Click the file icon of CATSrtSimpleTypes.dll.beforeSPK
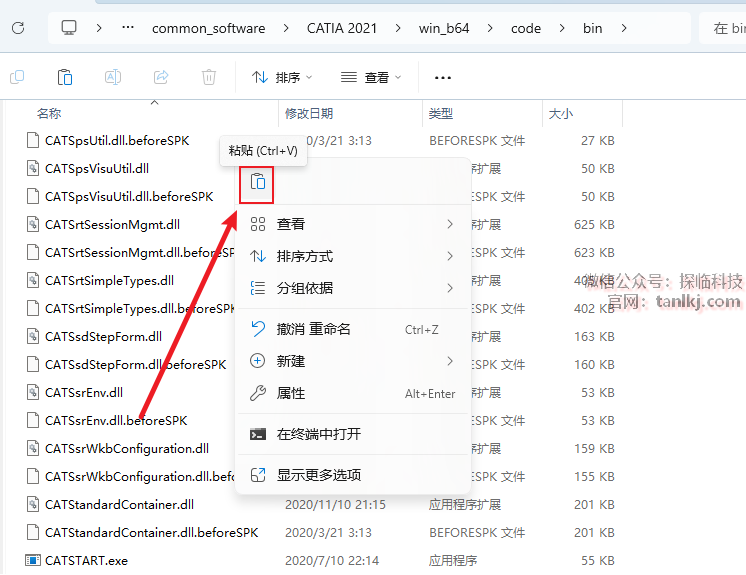746x575 pixels. coord(33,308)
